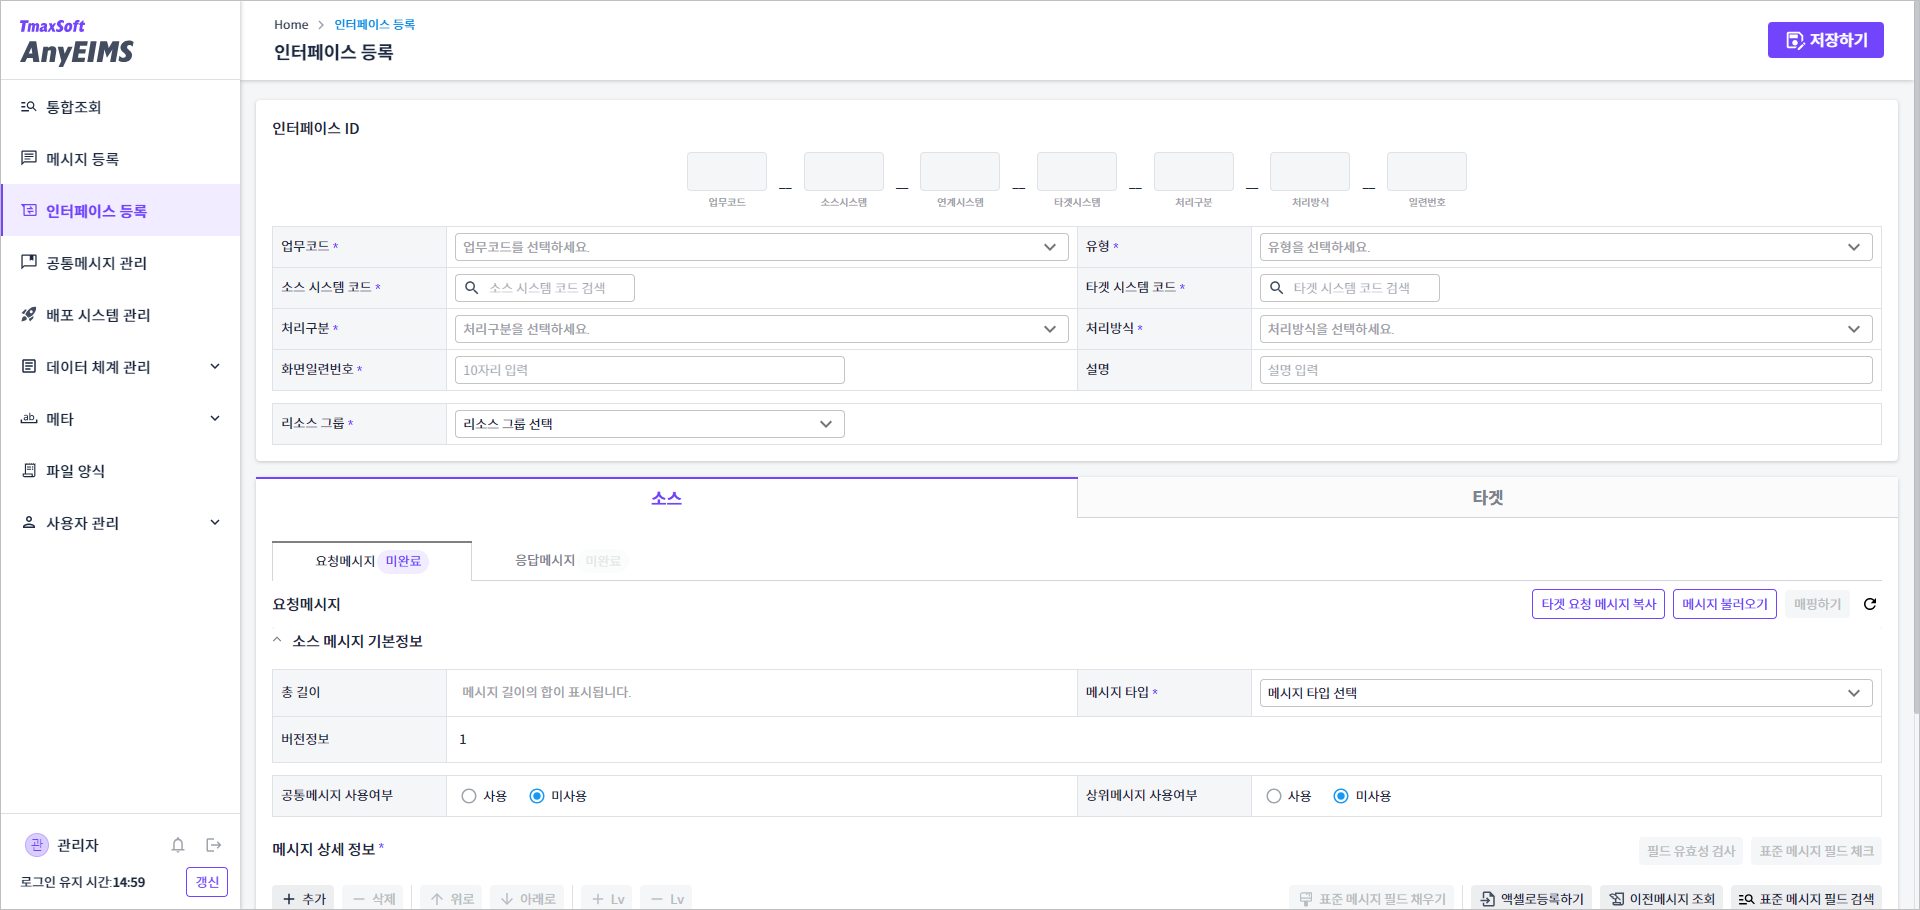The image size is (1920, 910).
Task: Open notifications bell icon
Action: click(178, 845)
